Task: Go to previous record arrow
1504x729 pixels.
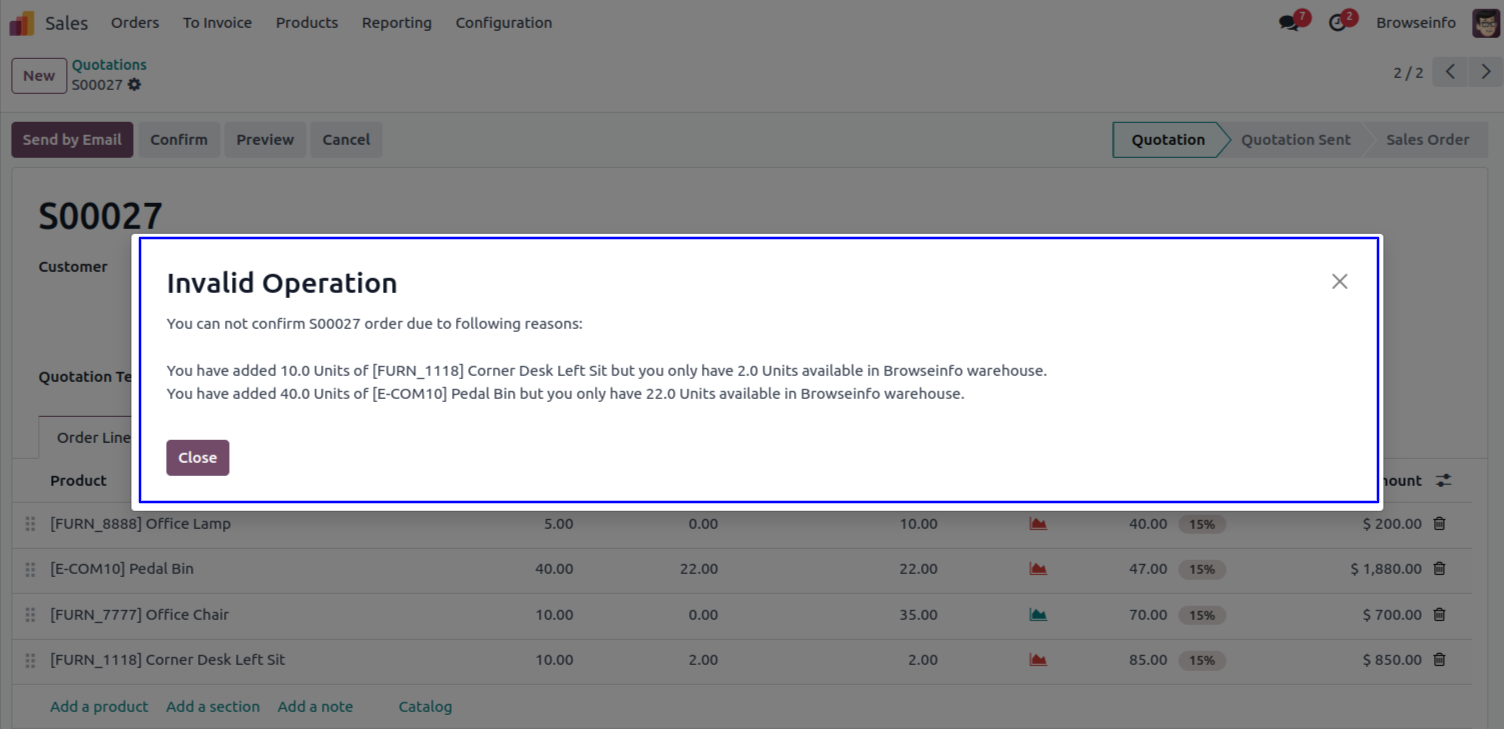Action: click(x=1450, y=72)
